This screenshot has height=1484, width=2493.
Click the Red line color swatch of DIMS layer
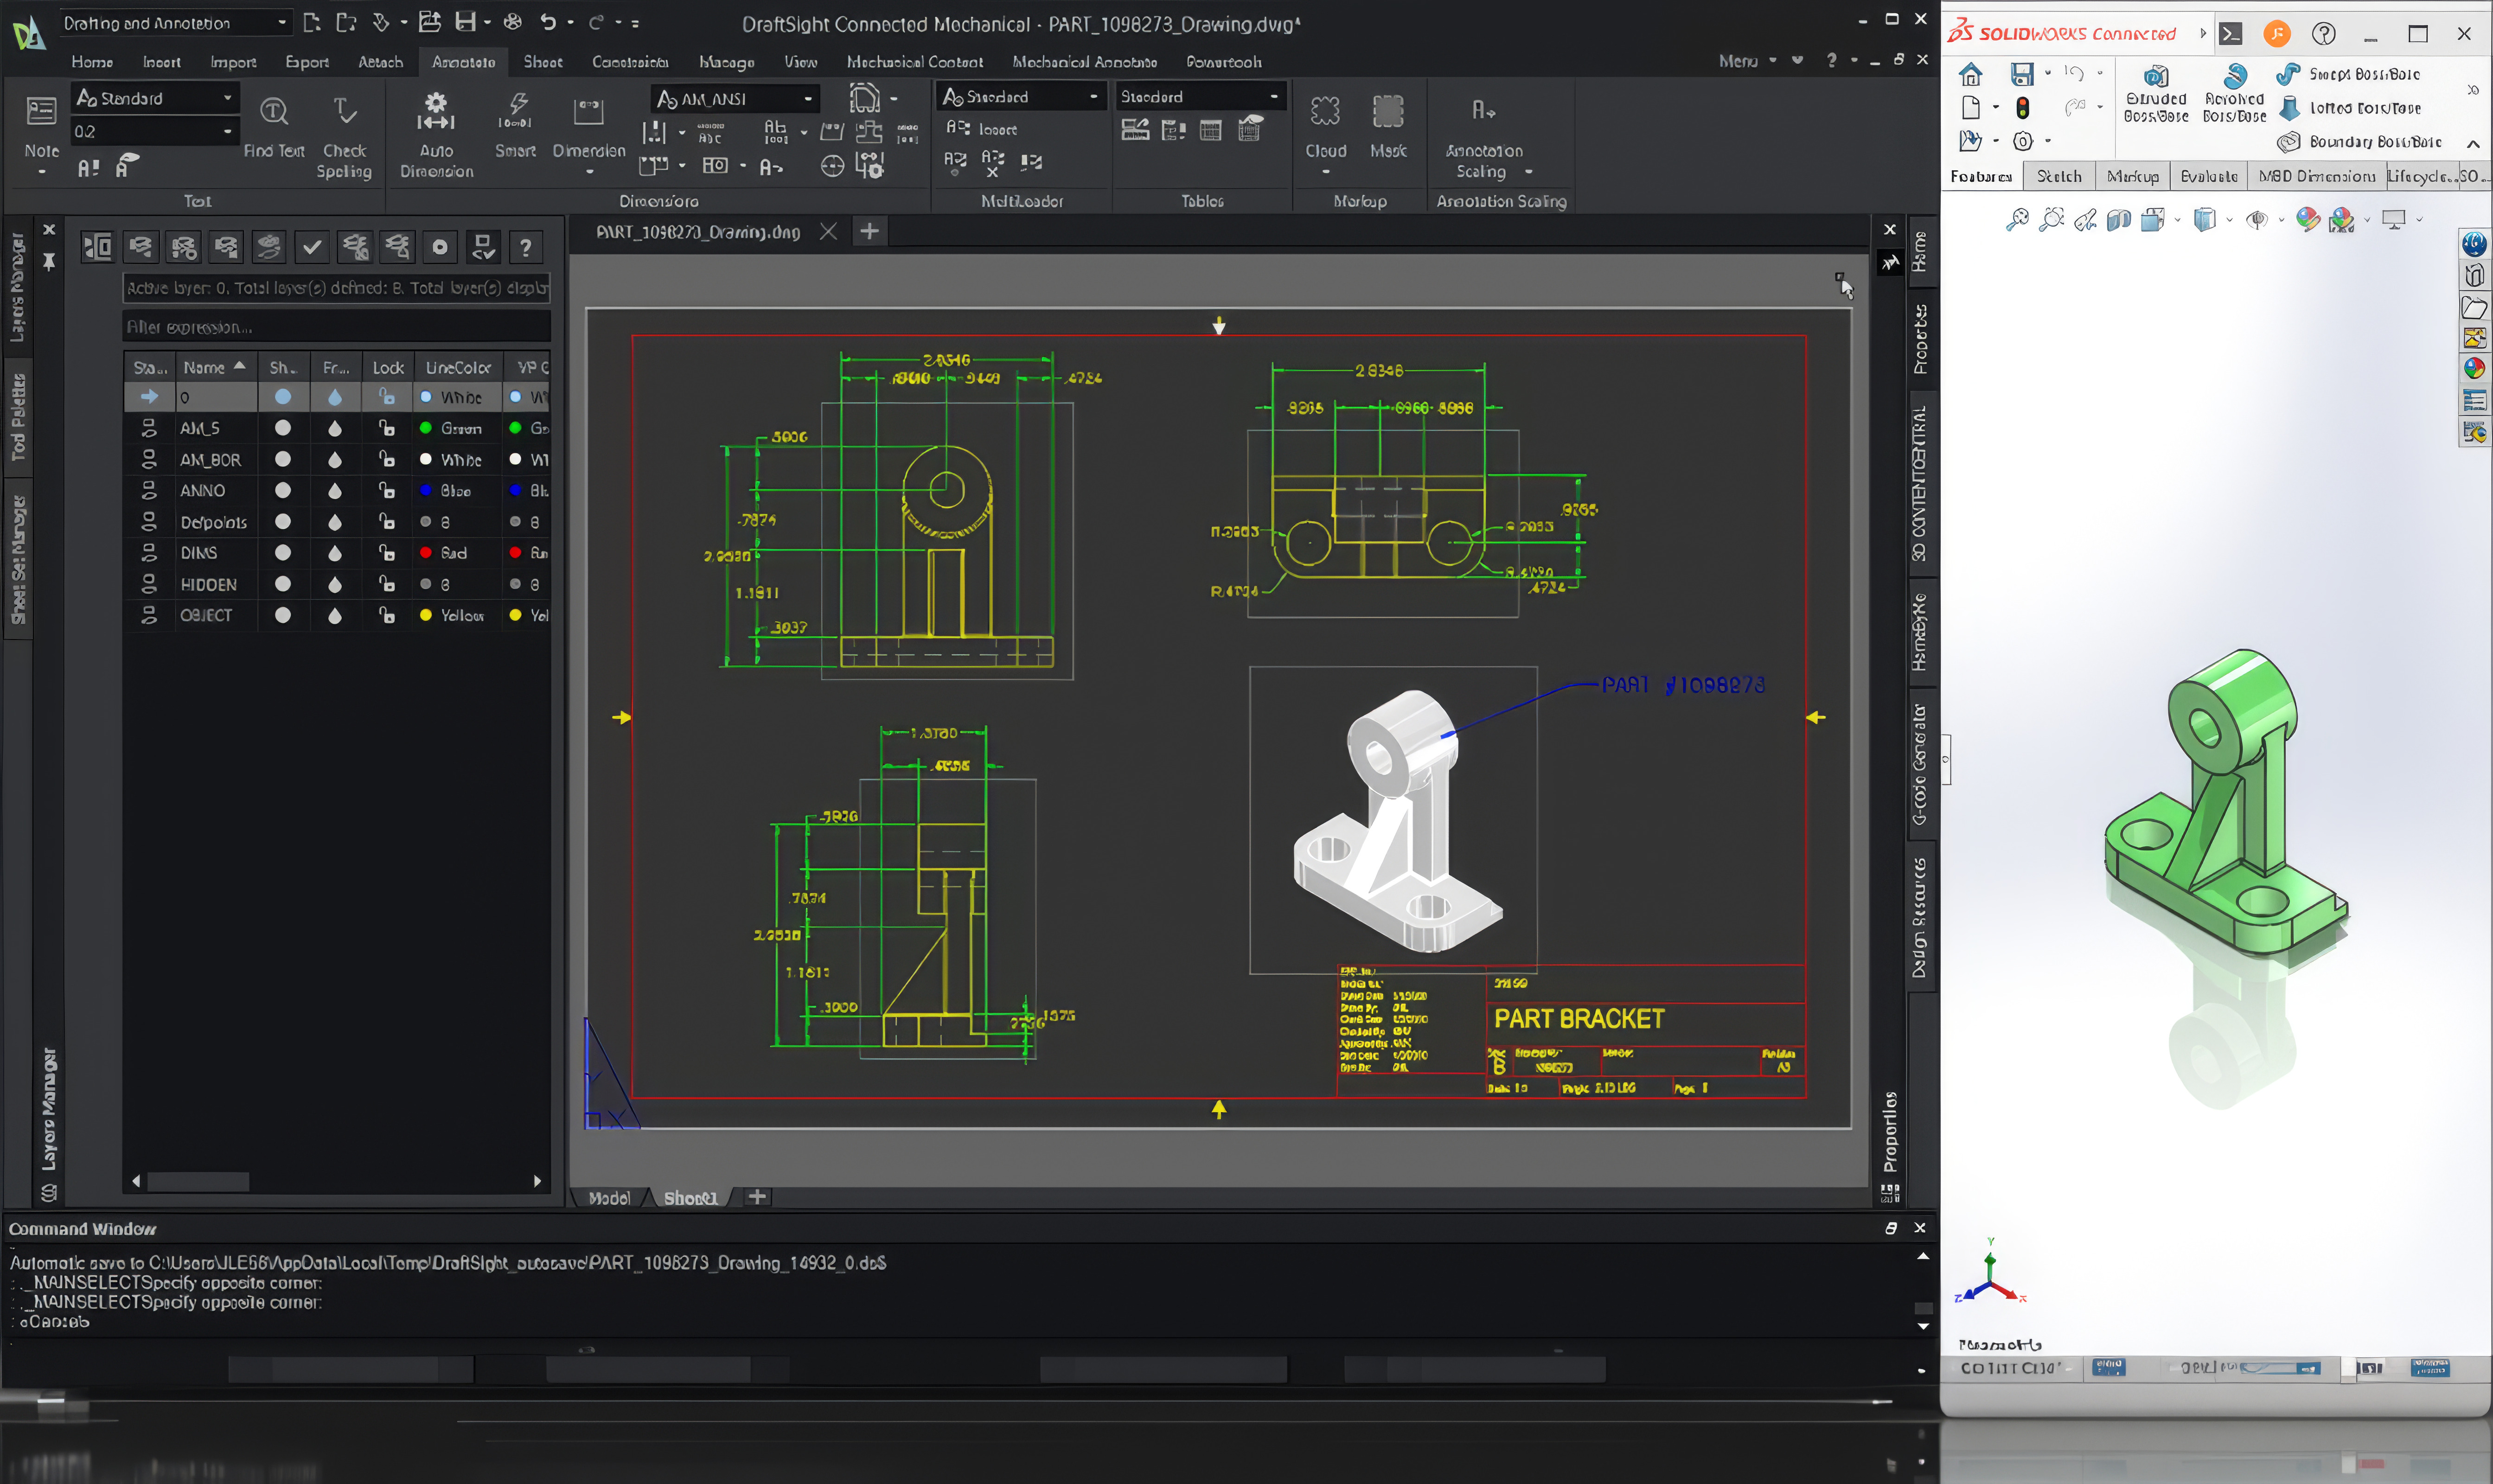coord(426,553)
